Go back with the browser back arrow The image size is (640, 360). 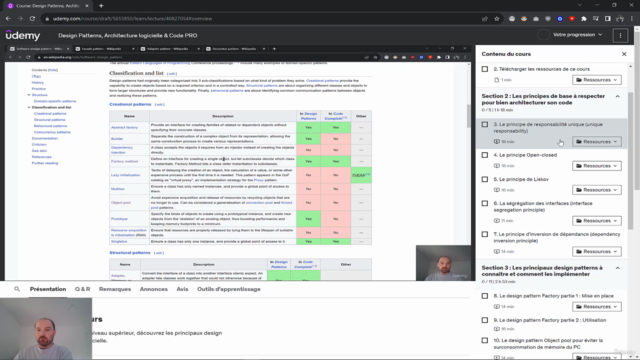[x=8, y=19]
